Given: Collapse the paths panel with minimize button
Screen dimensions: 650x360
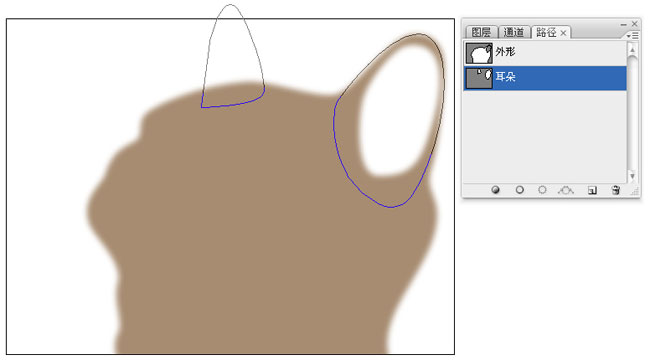Looking at the screenshot, I should (x=623, y=24).
